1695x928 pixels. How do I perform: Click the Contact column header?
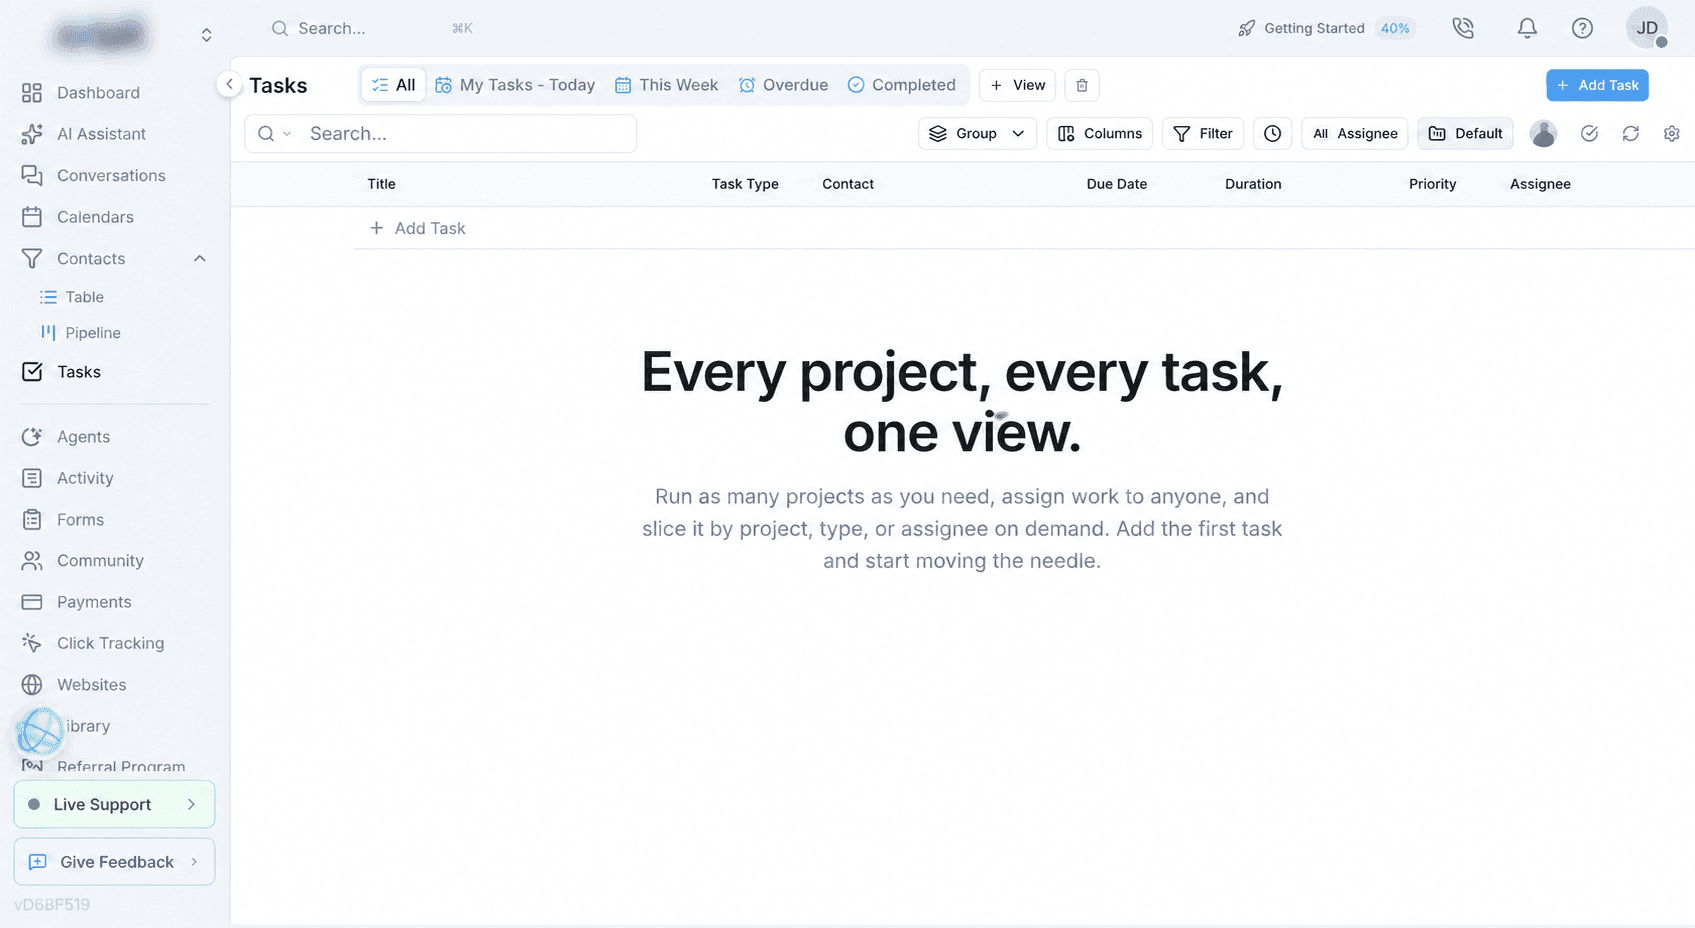pyautogui.click(x=848, y=184)
